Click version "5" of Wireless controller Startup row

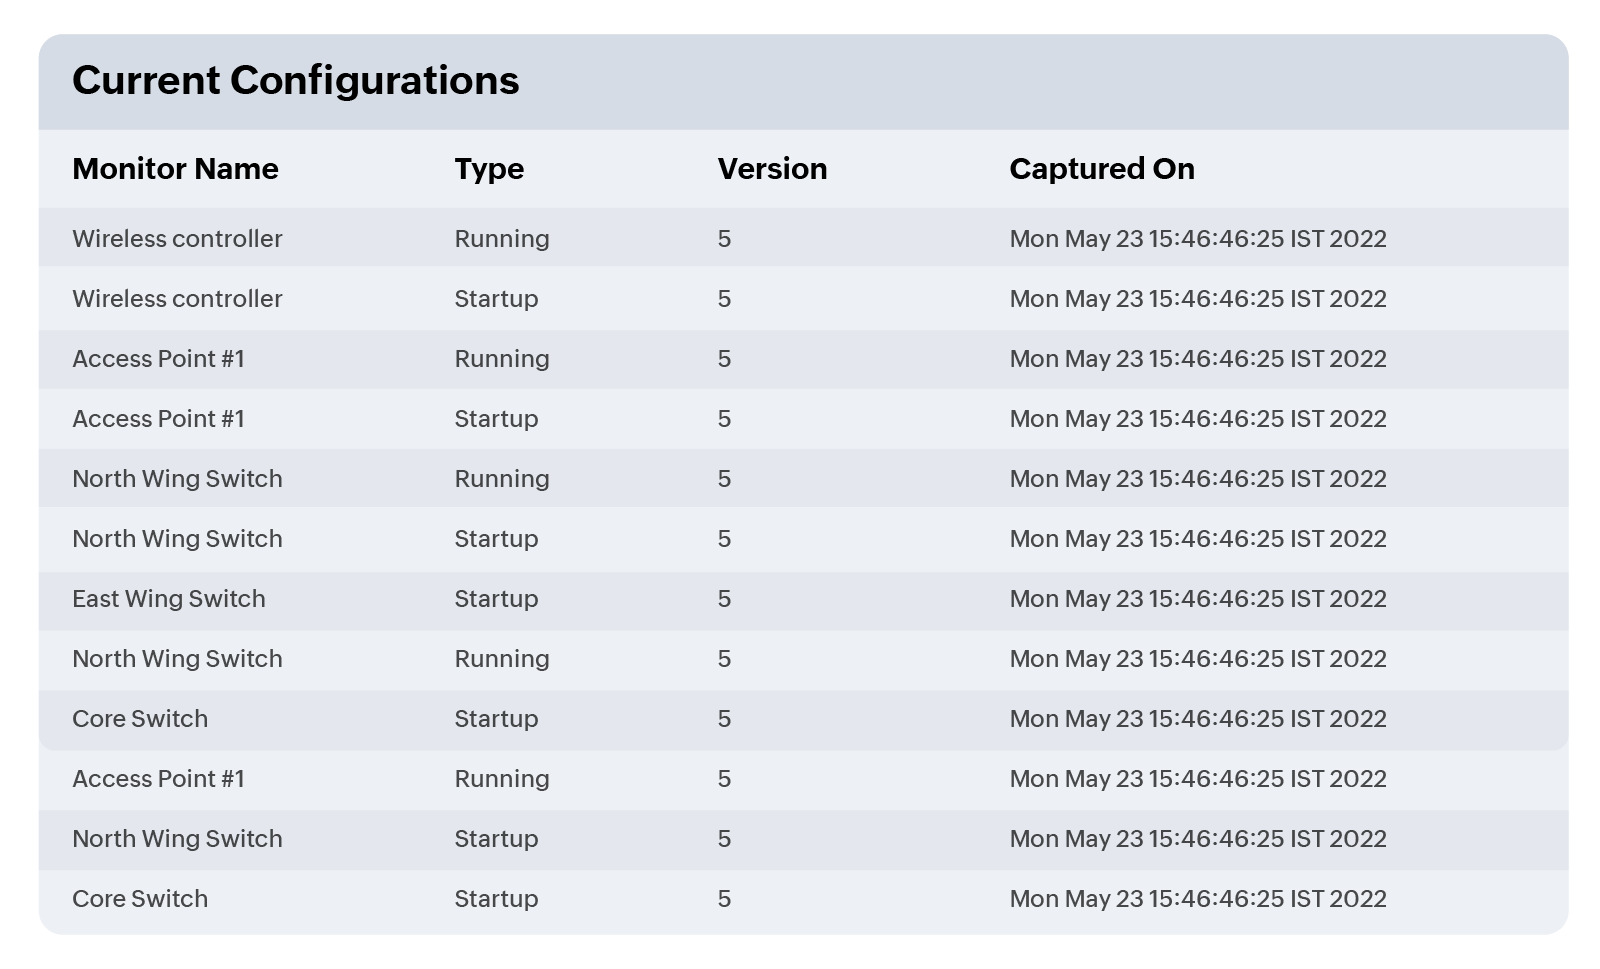click(x=724, y=299)
